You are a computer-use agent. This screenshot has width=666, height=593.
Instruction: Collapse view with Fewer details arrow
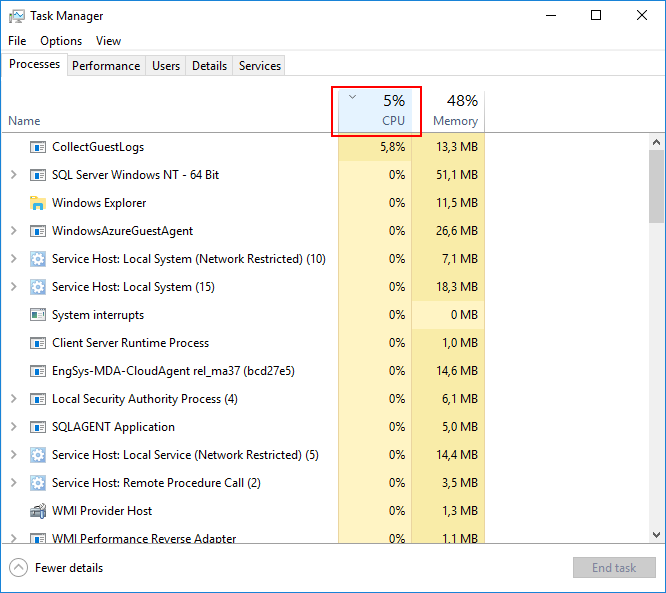[x=18, y=568]
